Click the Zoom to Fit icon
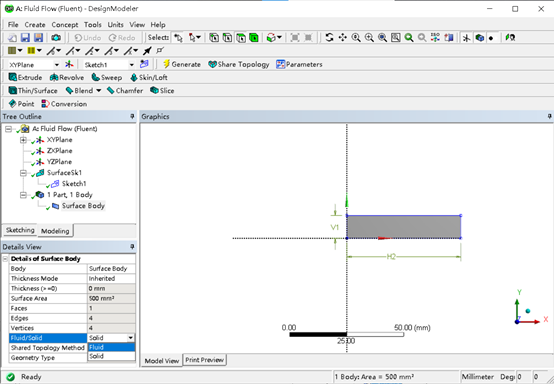Screen dimensions: 554x384 [x=382, y=37]
